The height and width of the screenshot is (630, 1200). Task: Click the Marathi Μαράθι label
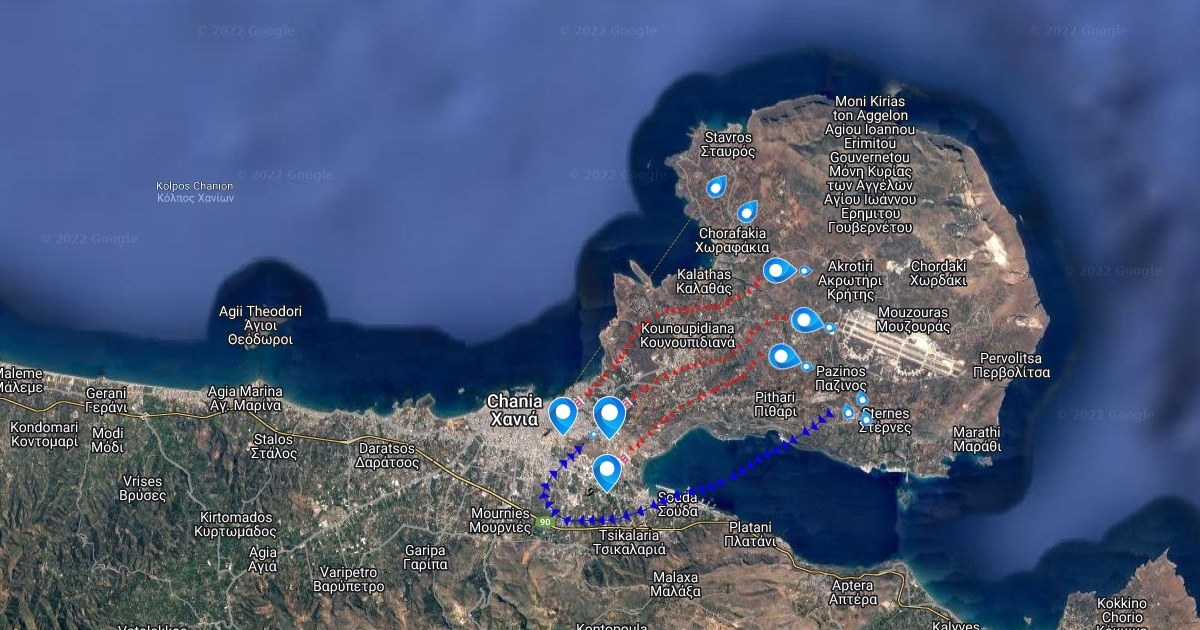click(976, 439)
